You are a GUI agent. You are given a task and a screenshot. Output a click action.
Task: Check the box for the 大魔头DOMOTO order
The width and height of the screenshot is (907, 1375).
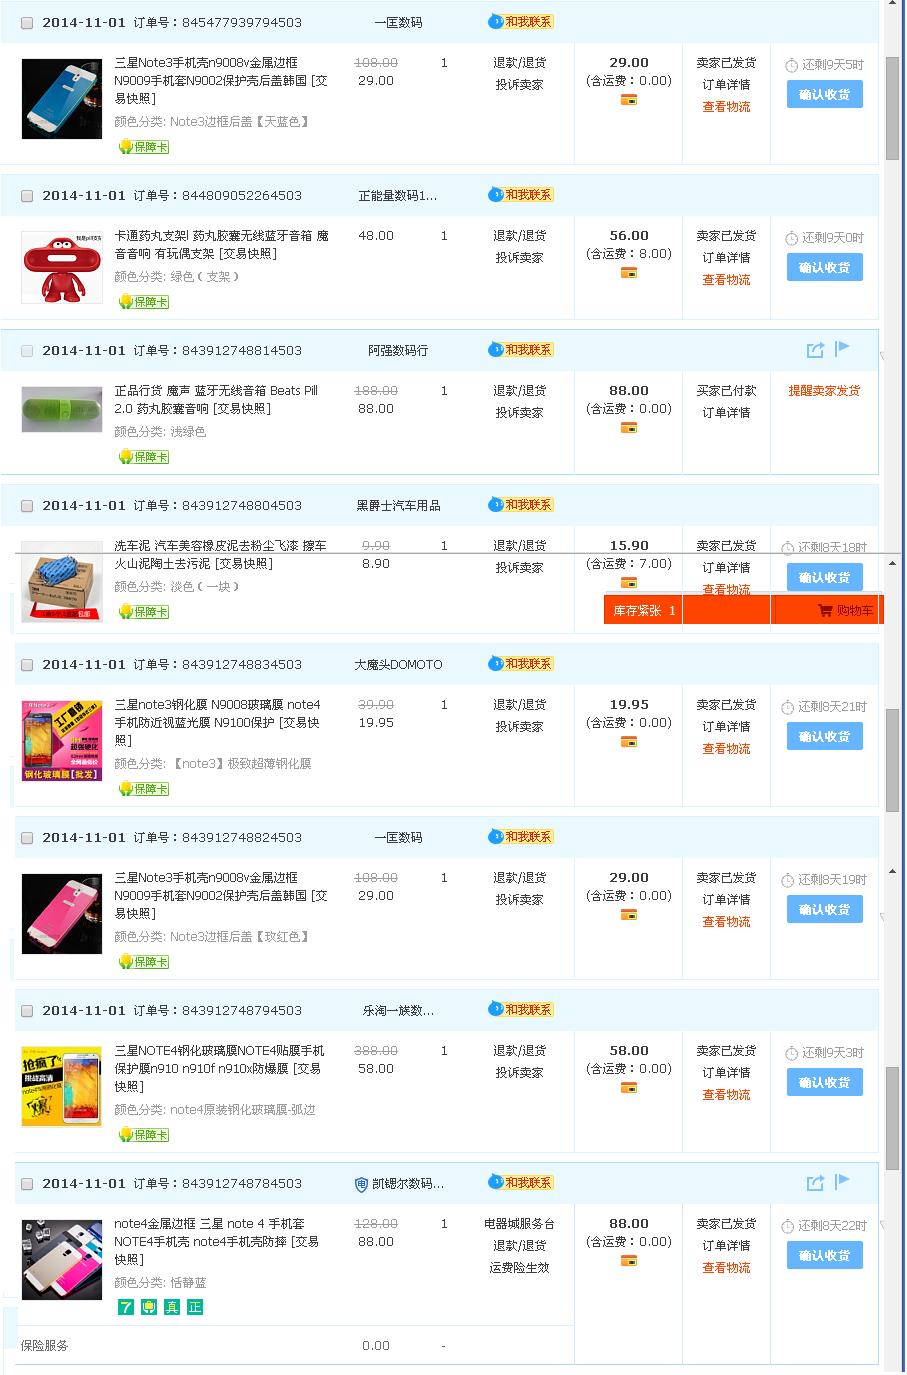[27, 665]
